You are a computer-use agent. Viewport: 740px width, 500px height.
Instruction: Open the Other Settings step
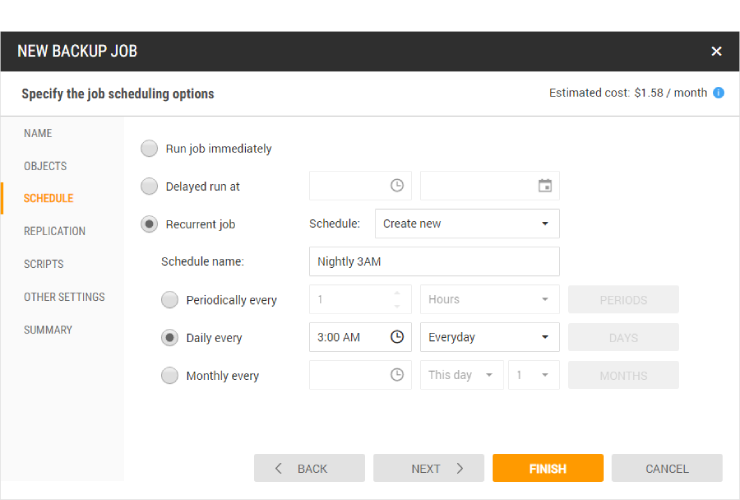pyautogui.click(x=64, y=297)
